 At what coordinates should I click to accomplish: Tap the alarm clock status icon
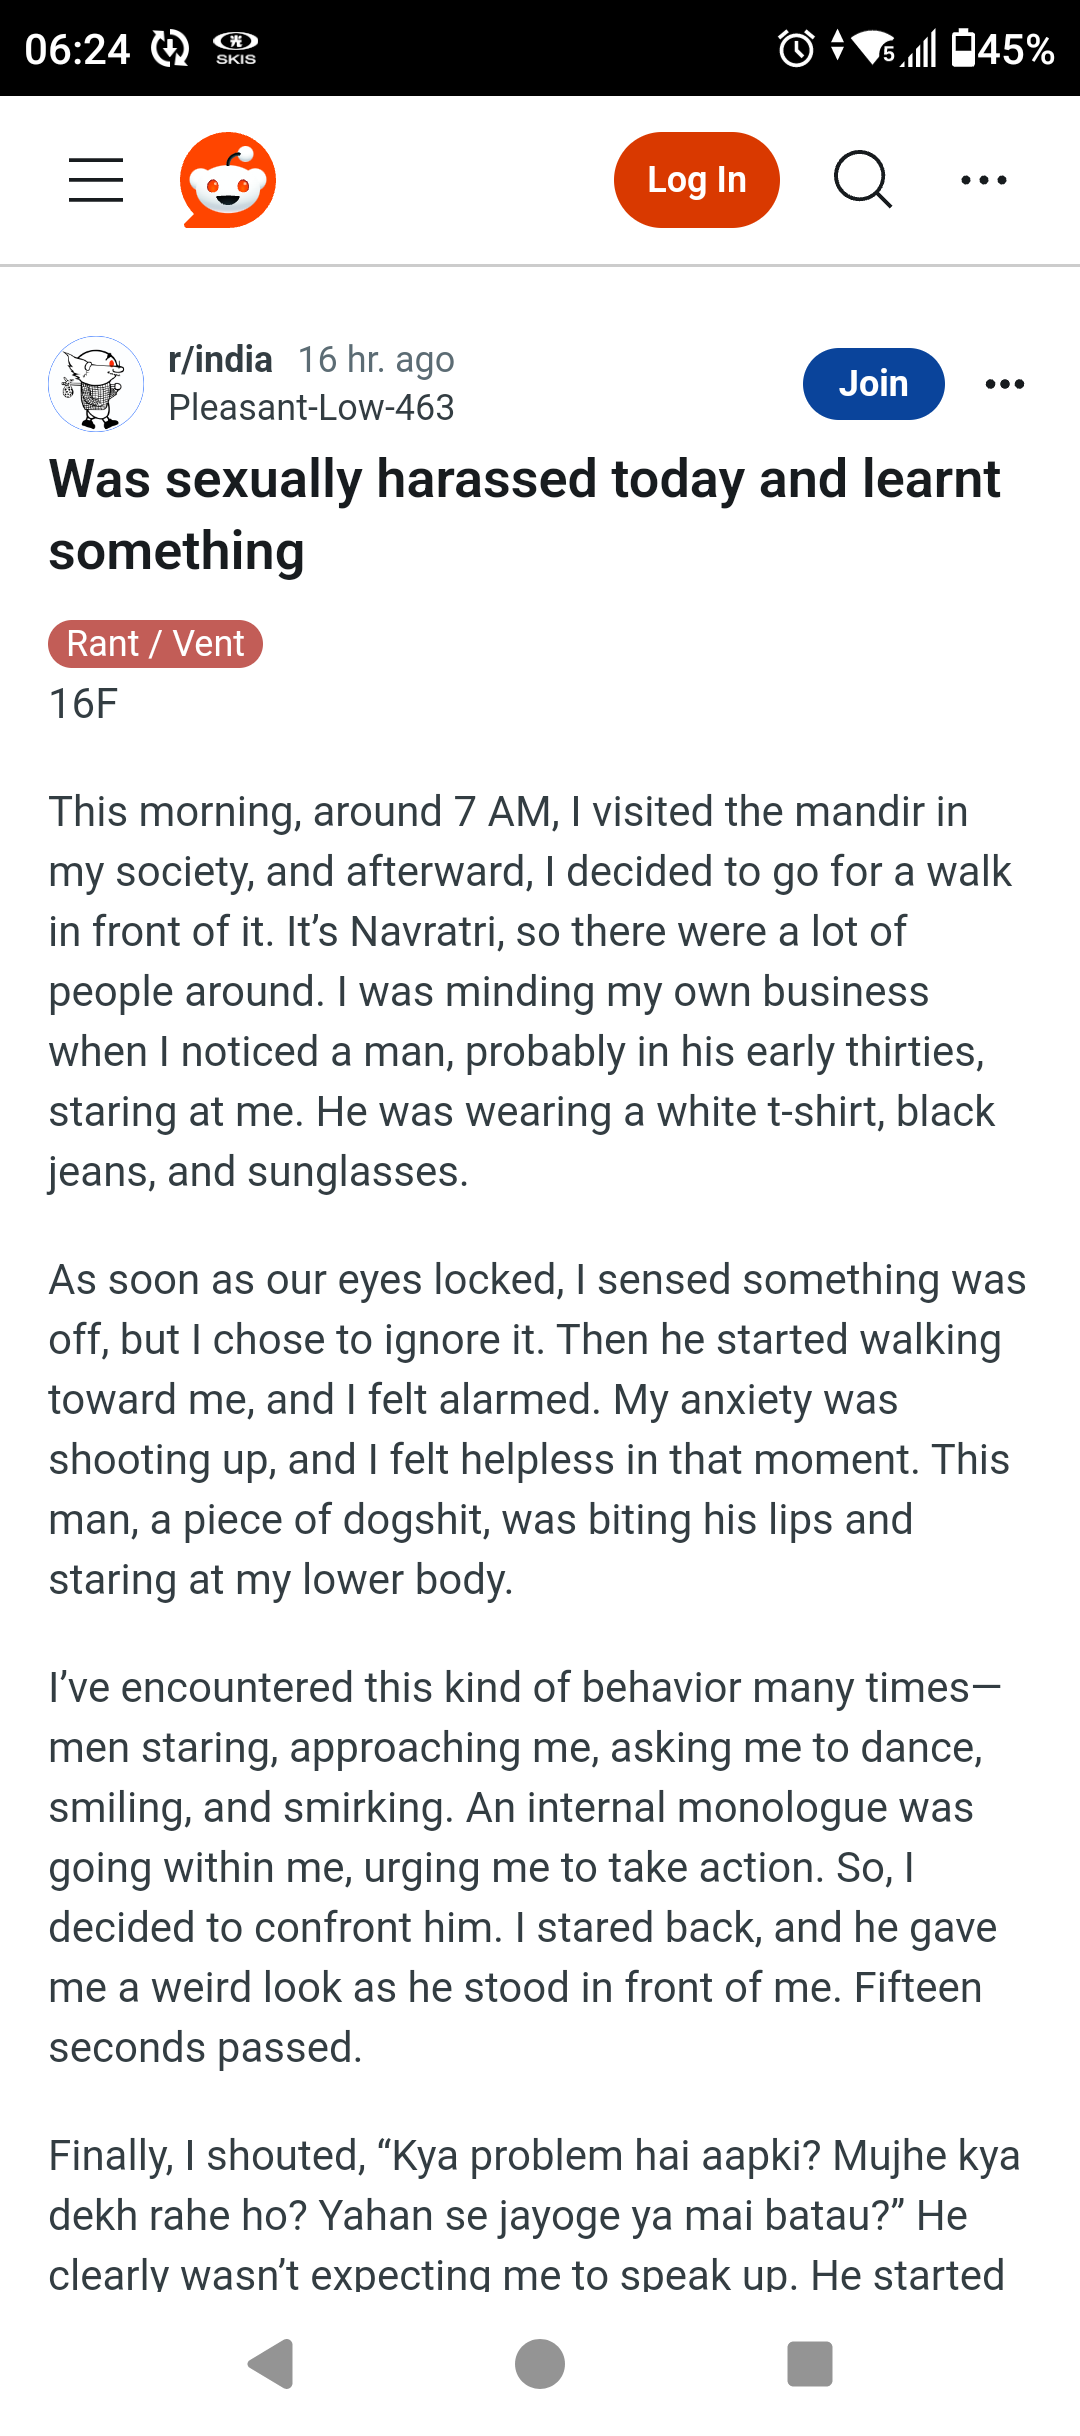tap(796, 48)
